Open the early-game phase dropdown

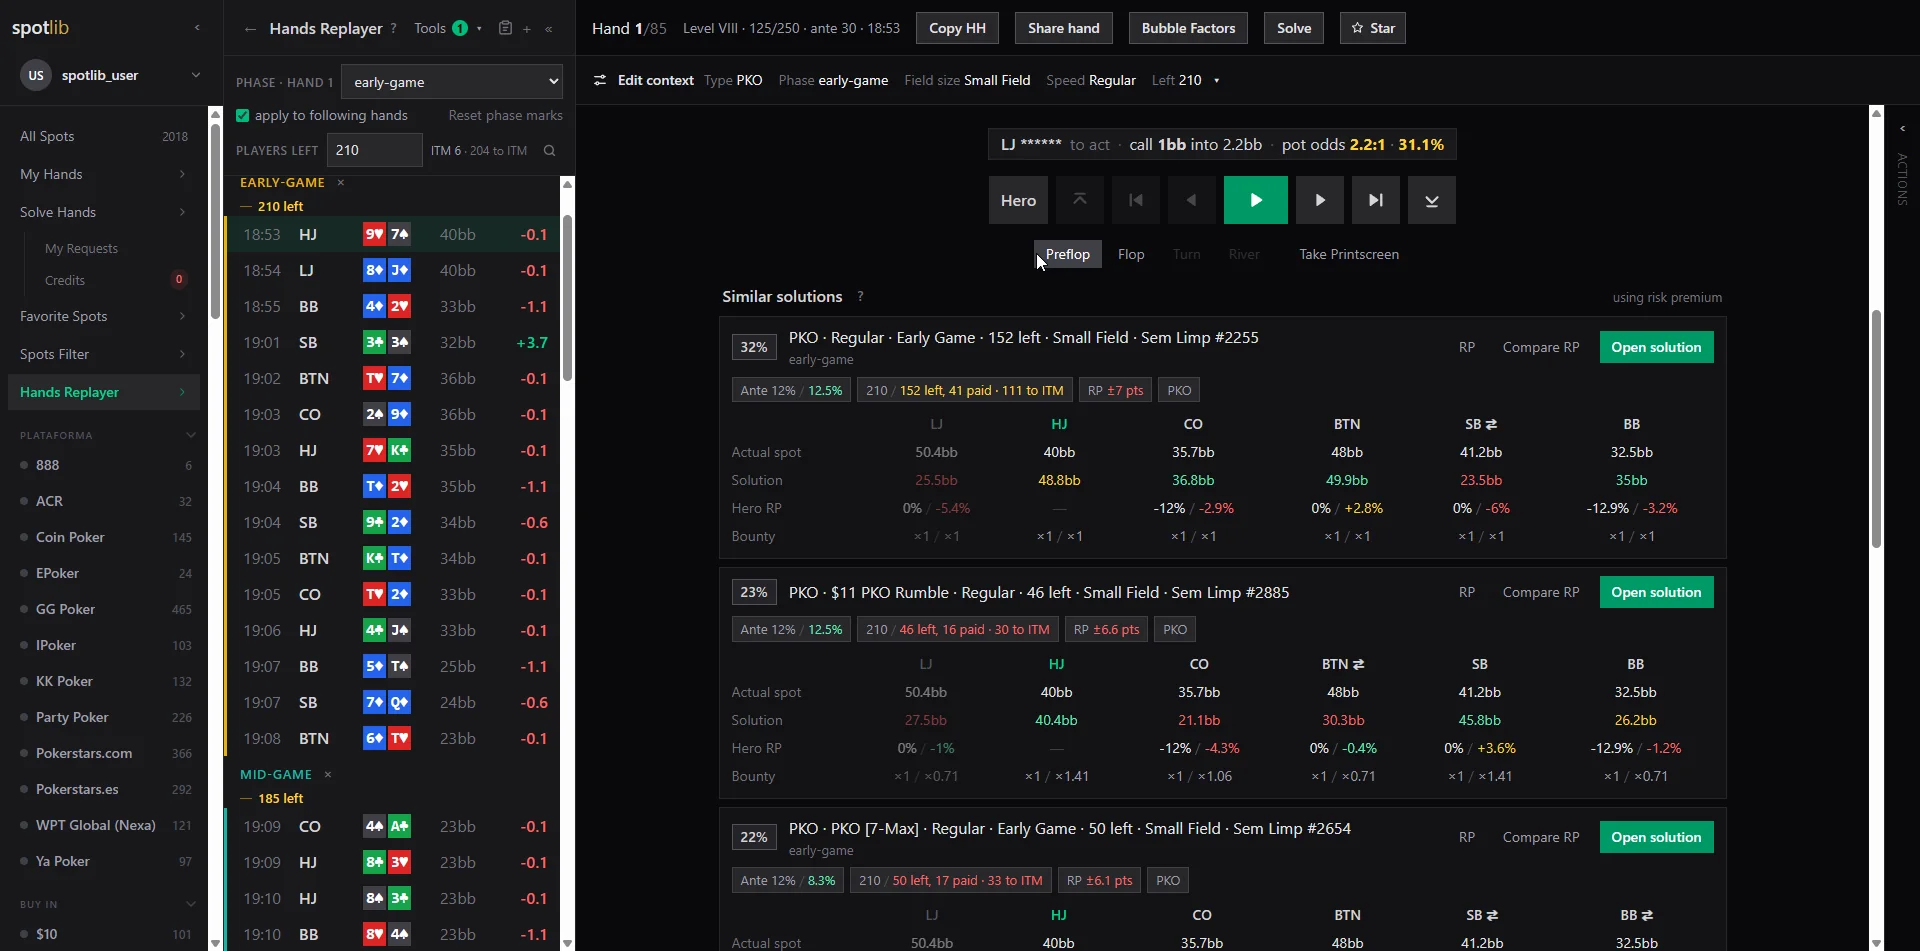tap(452, 82)
